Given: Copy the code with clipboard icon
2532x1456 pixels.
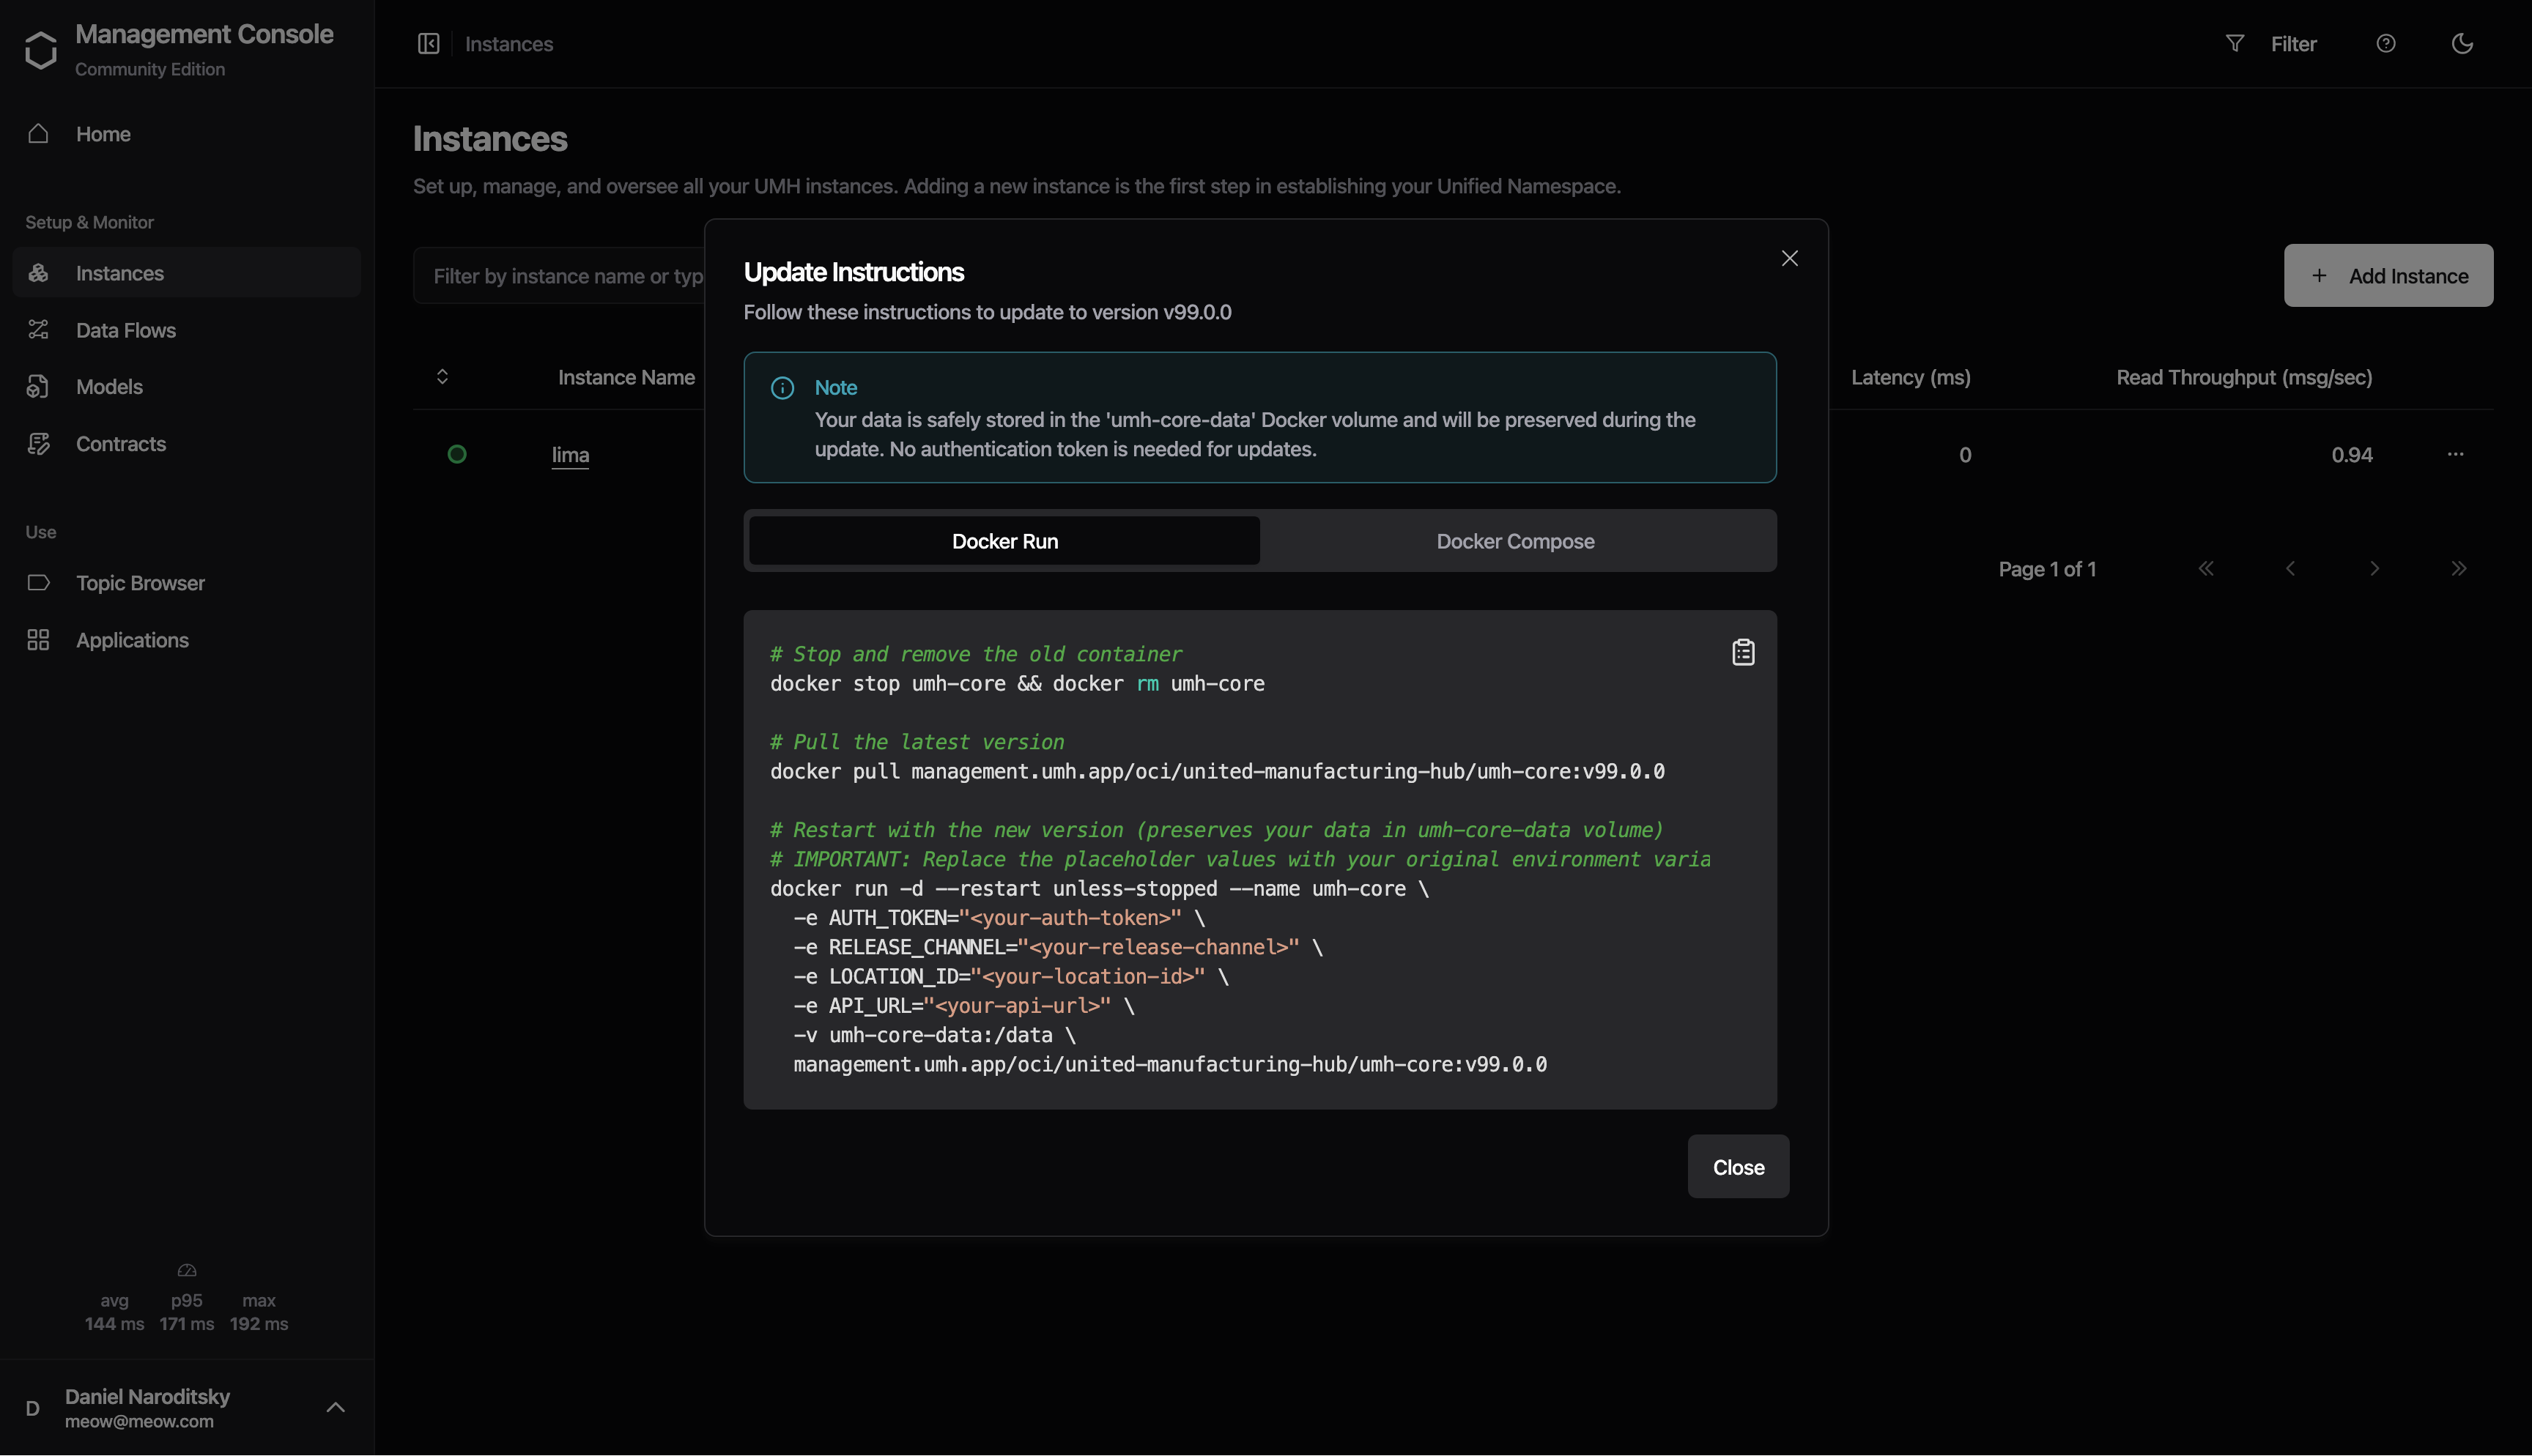Looking at the screenshot, I should (x=1743, y=653).
